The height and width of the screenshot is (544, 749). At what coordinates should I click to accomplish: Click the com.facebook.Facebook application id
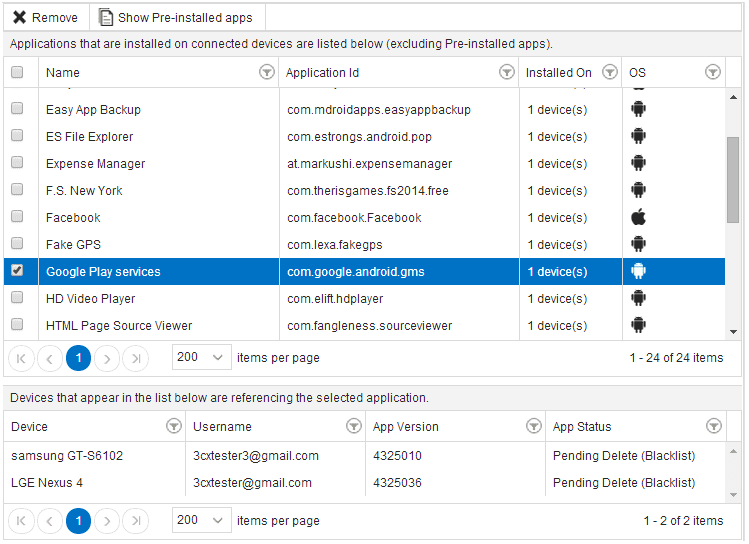point(354,218)
